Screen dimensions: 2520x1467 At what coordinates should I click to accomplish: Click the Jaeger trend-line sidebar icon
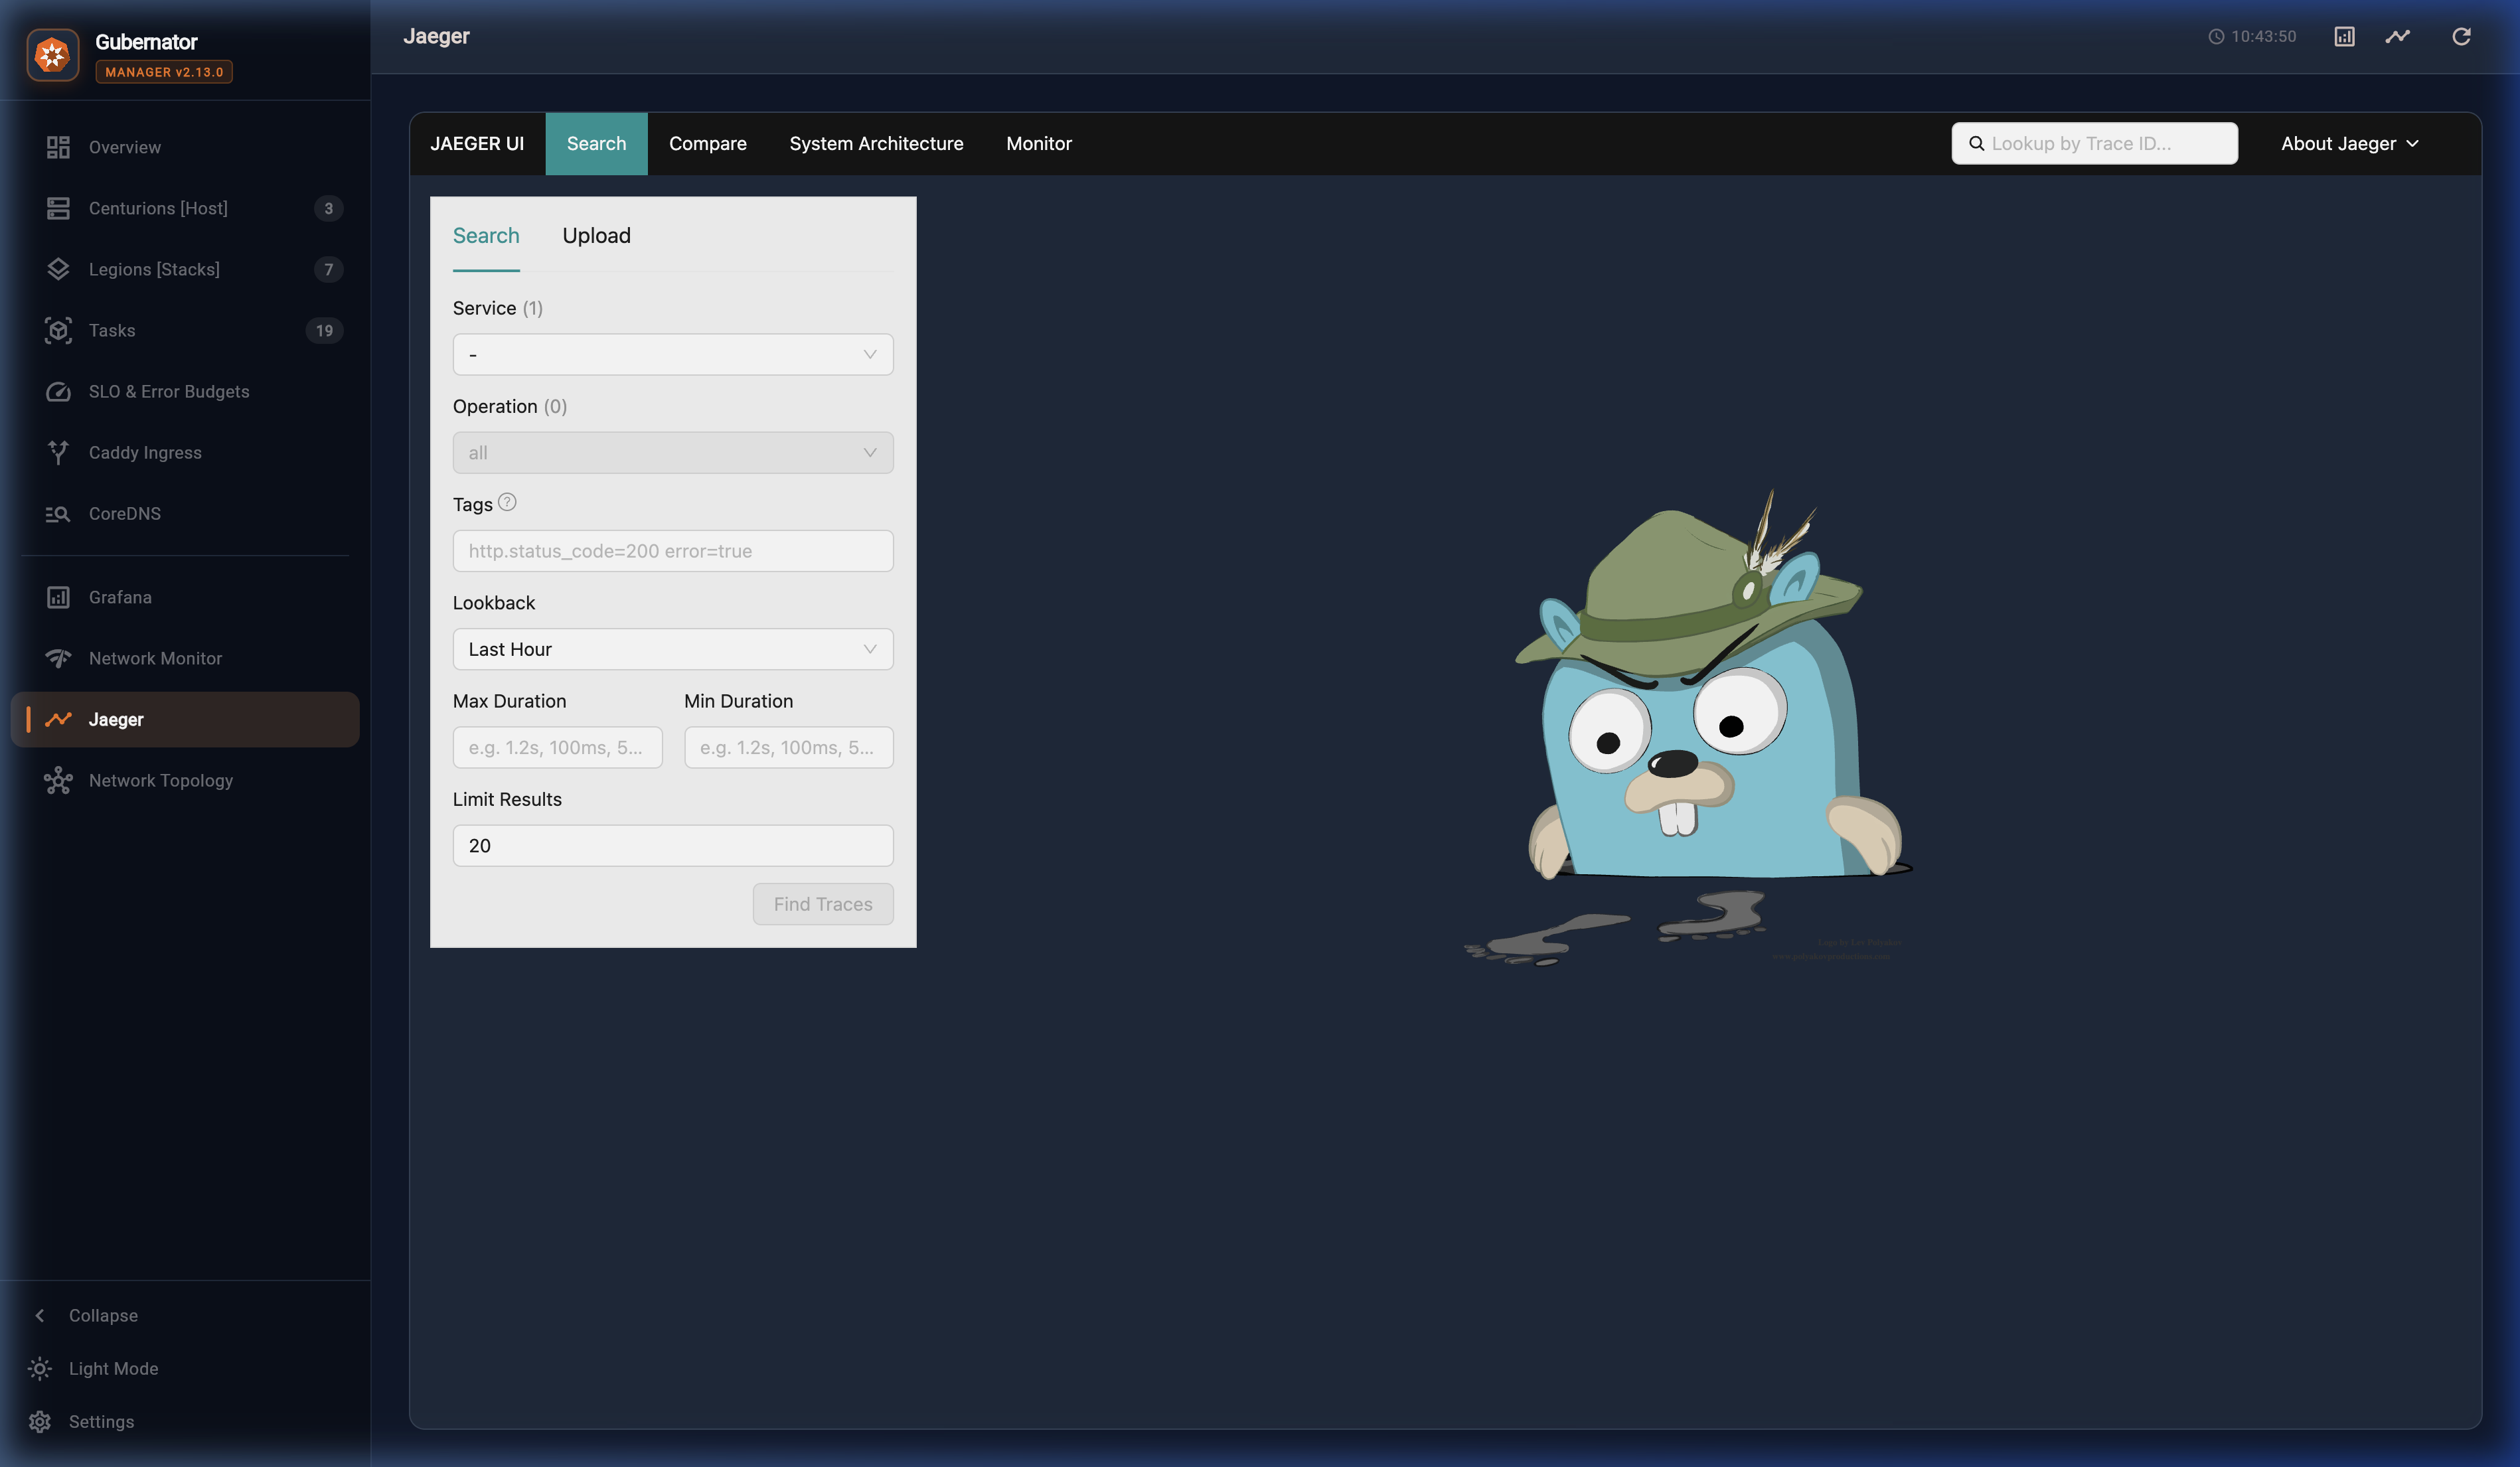pyautogui.click(x=58, y=719)
